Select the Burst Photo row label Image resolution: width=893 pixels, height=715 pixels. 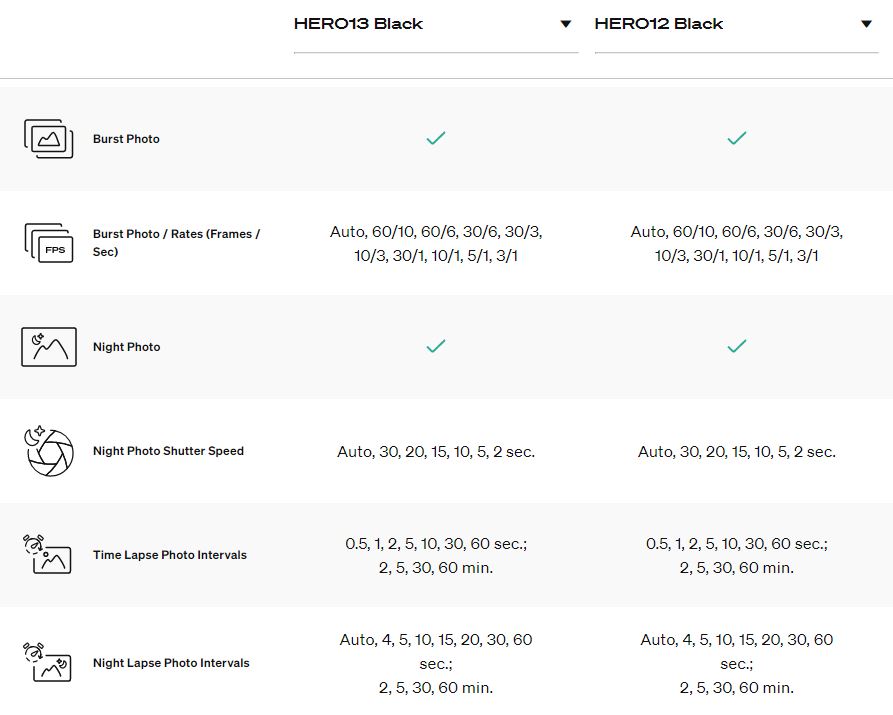126,139
